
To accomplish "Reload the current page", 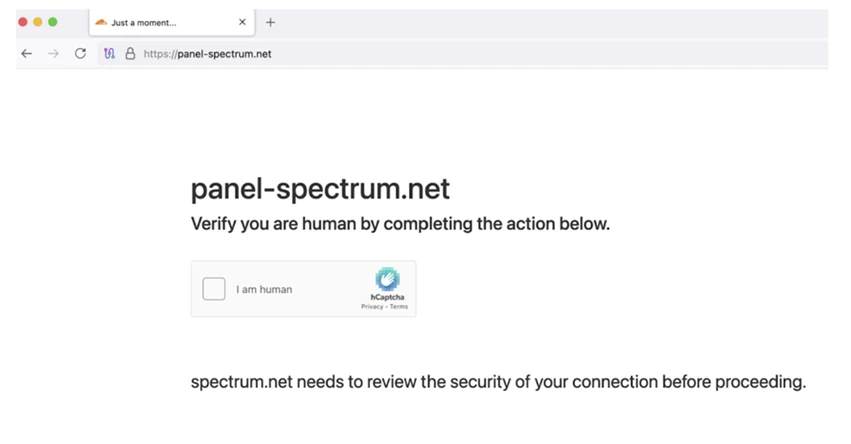I will (80, 54).
